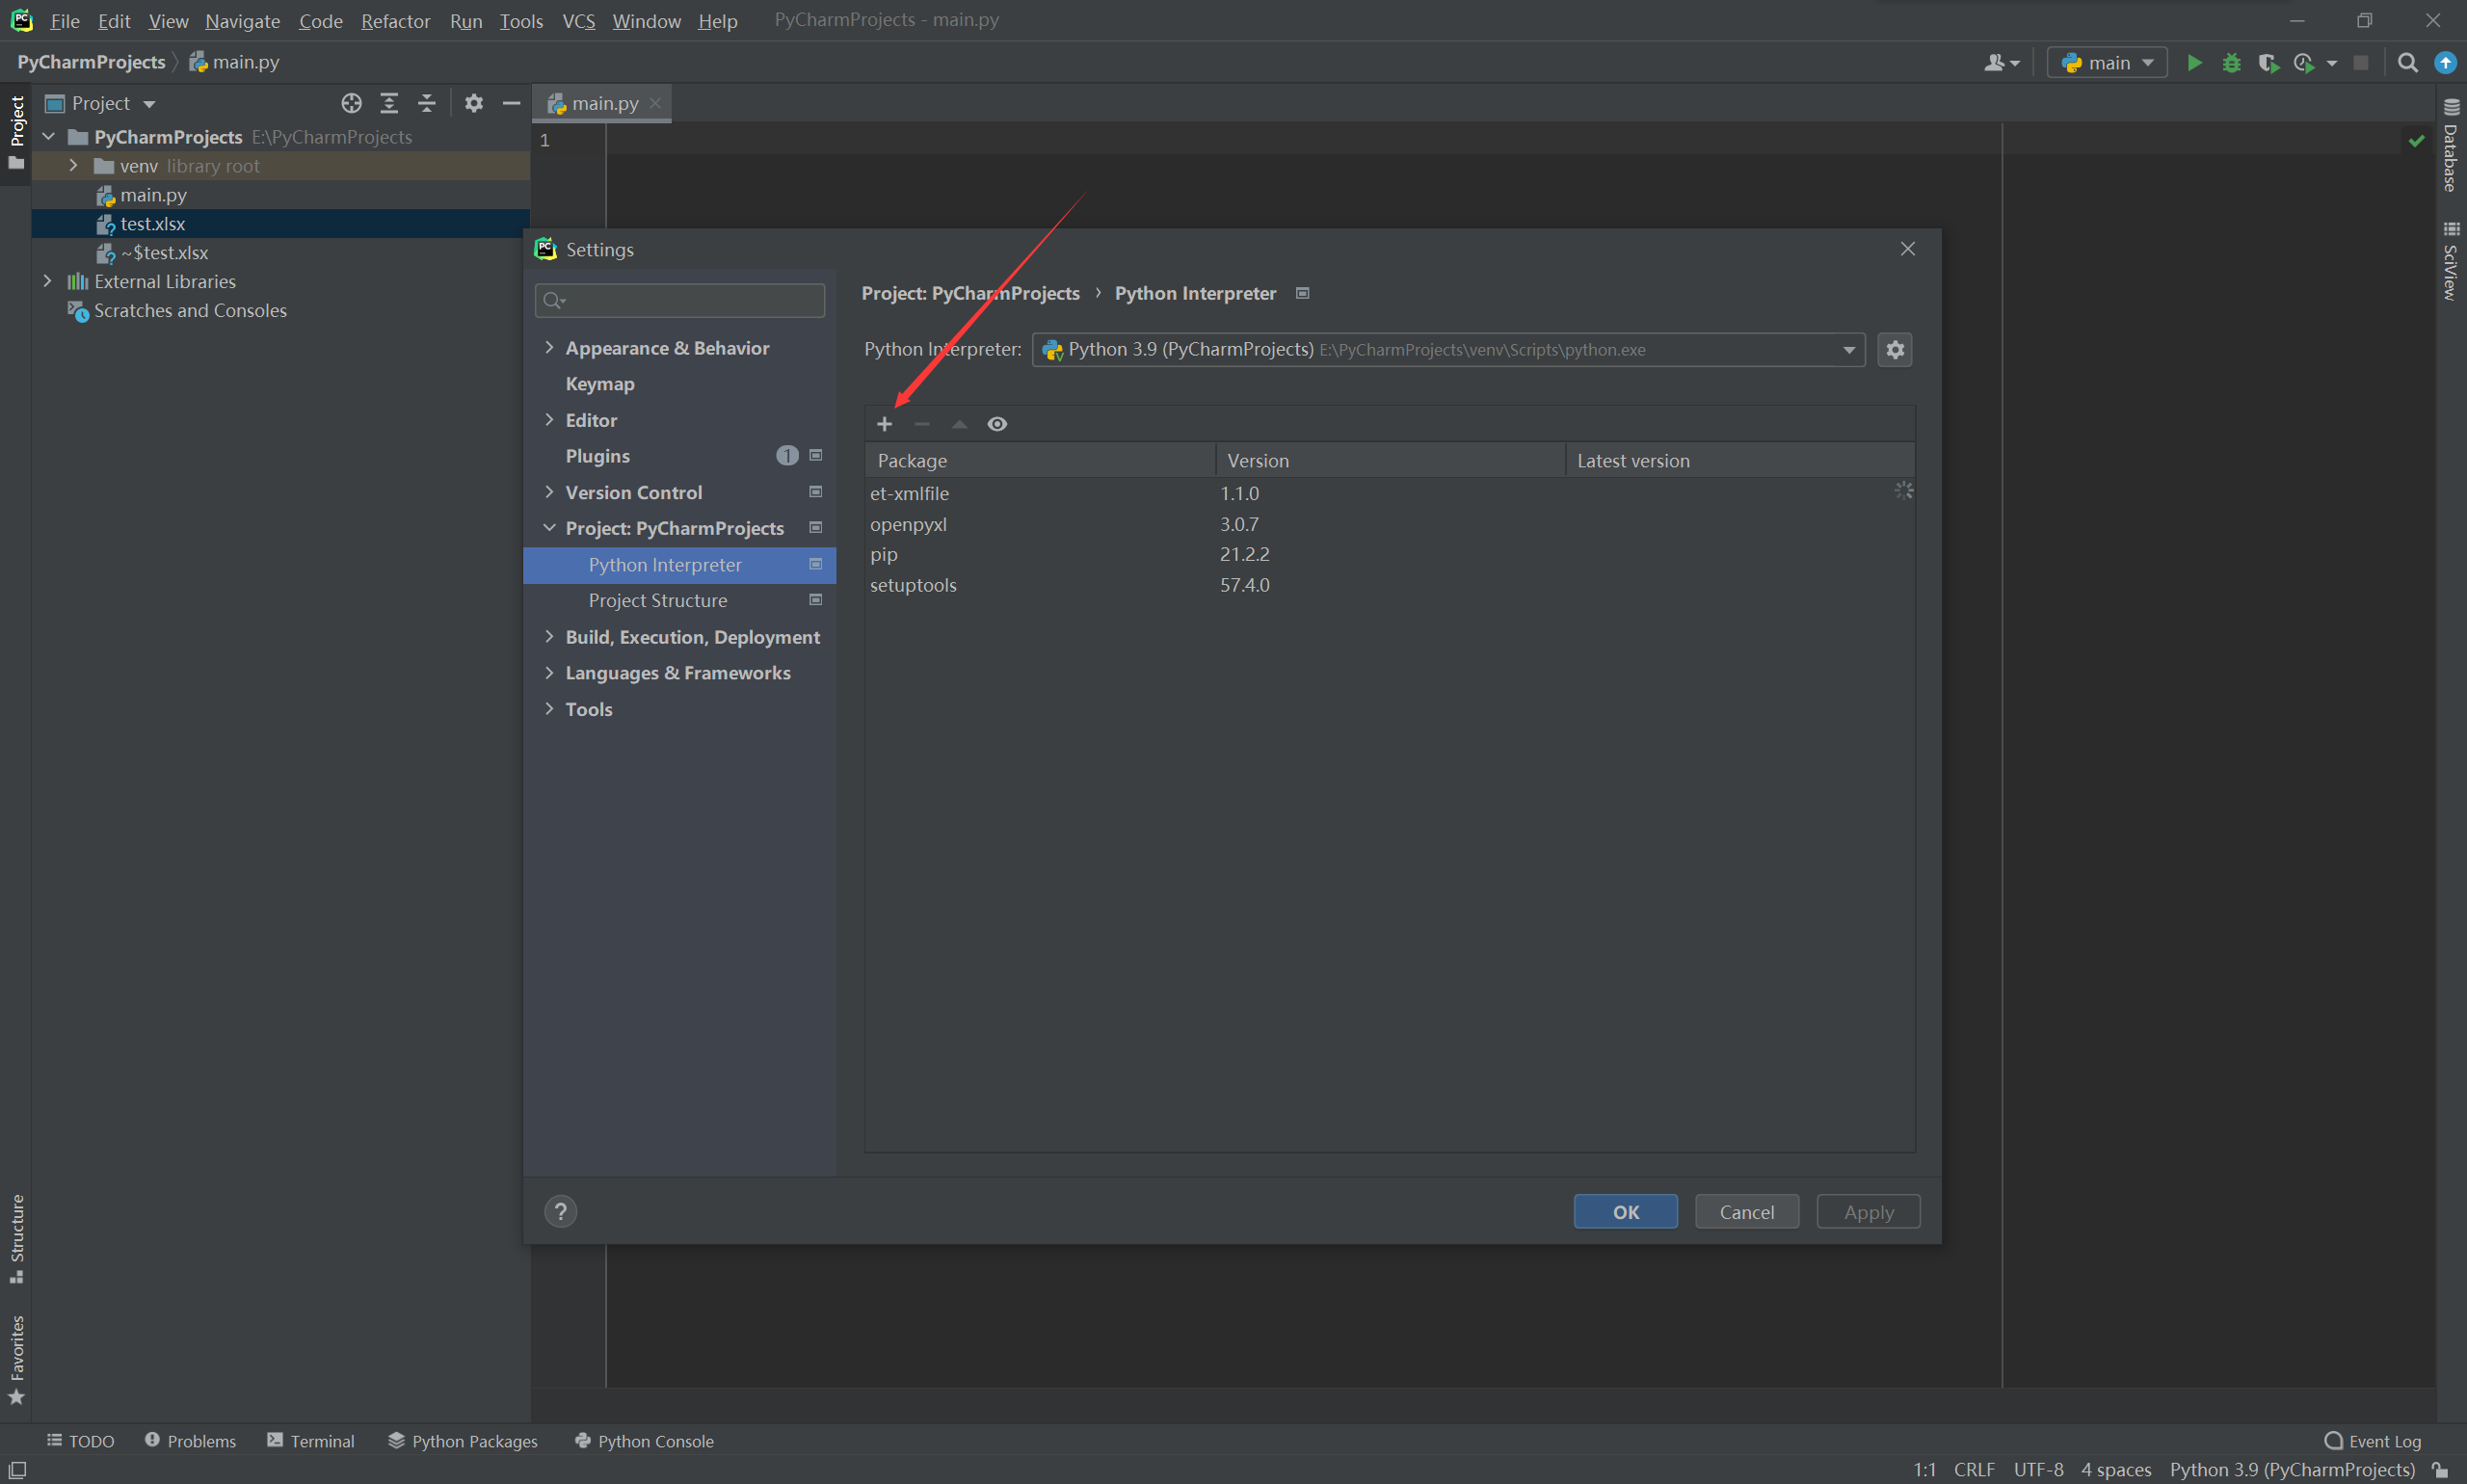2467x1484 pixels.
Task: Open the File menu
Action: (64, 21)
